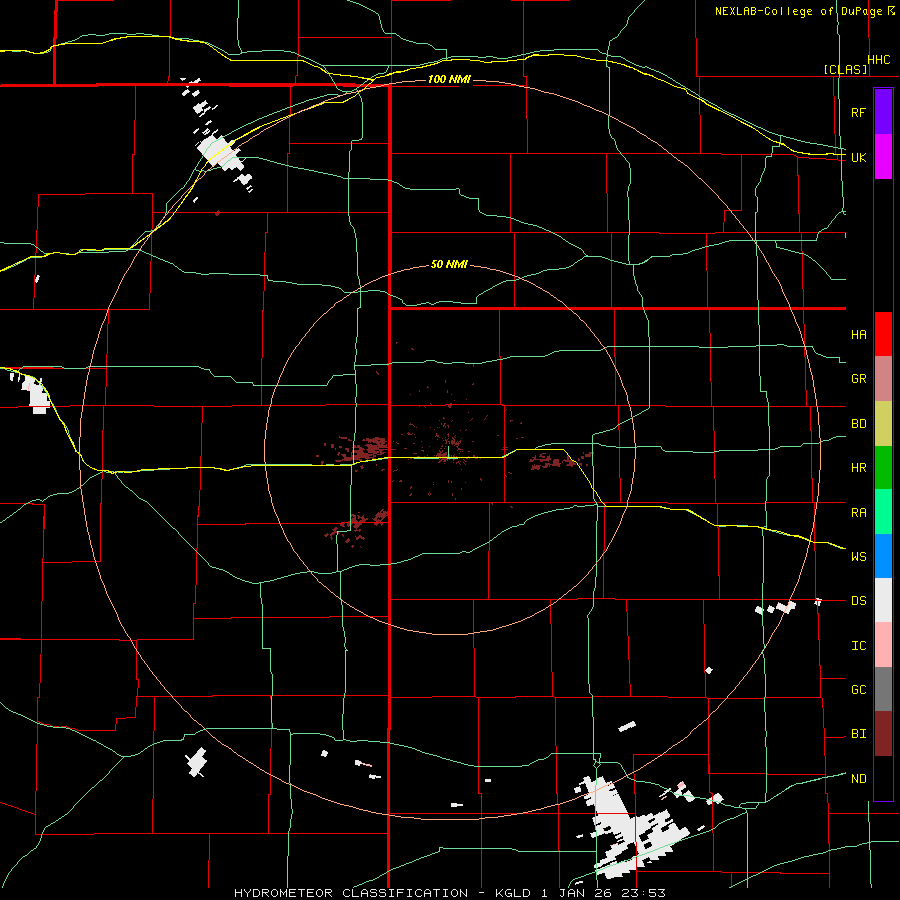Click the 100 NMI range ring label
900x900 pixels.
(x=449, y=79)
